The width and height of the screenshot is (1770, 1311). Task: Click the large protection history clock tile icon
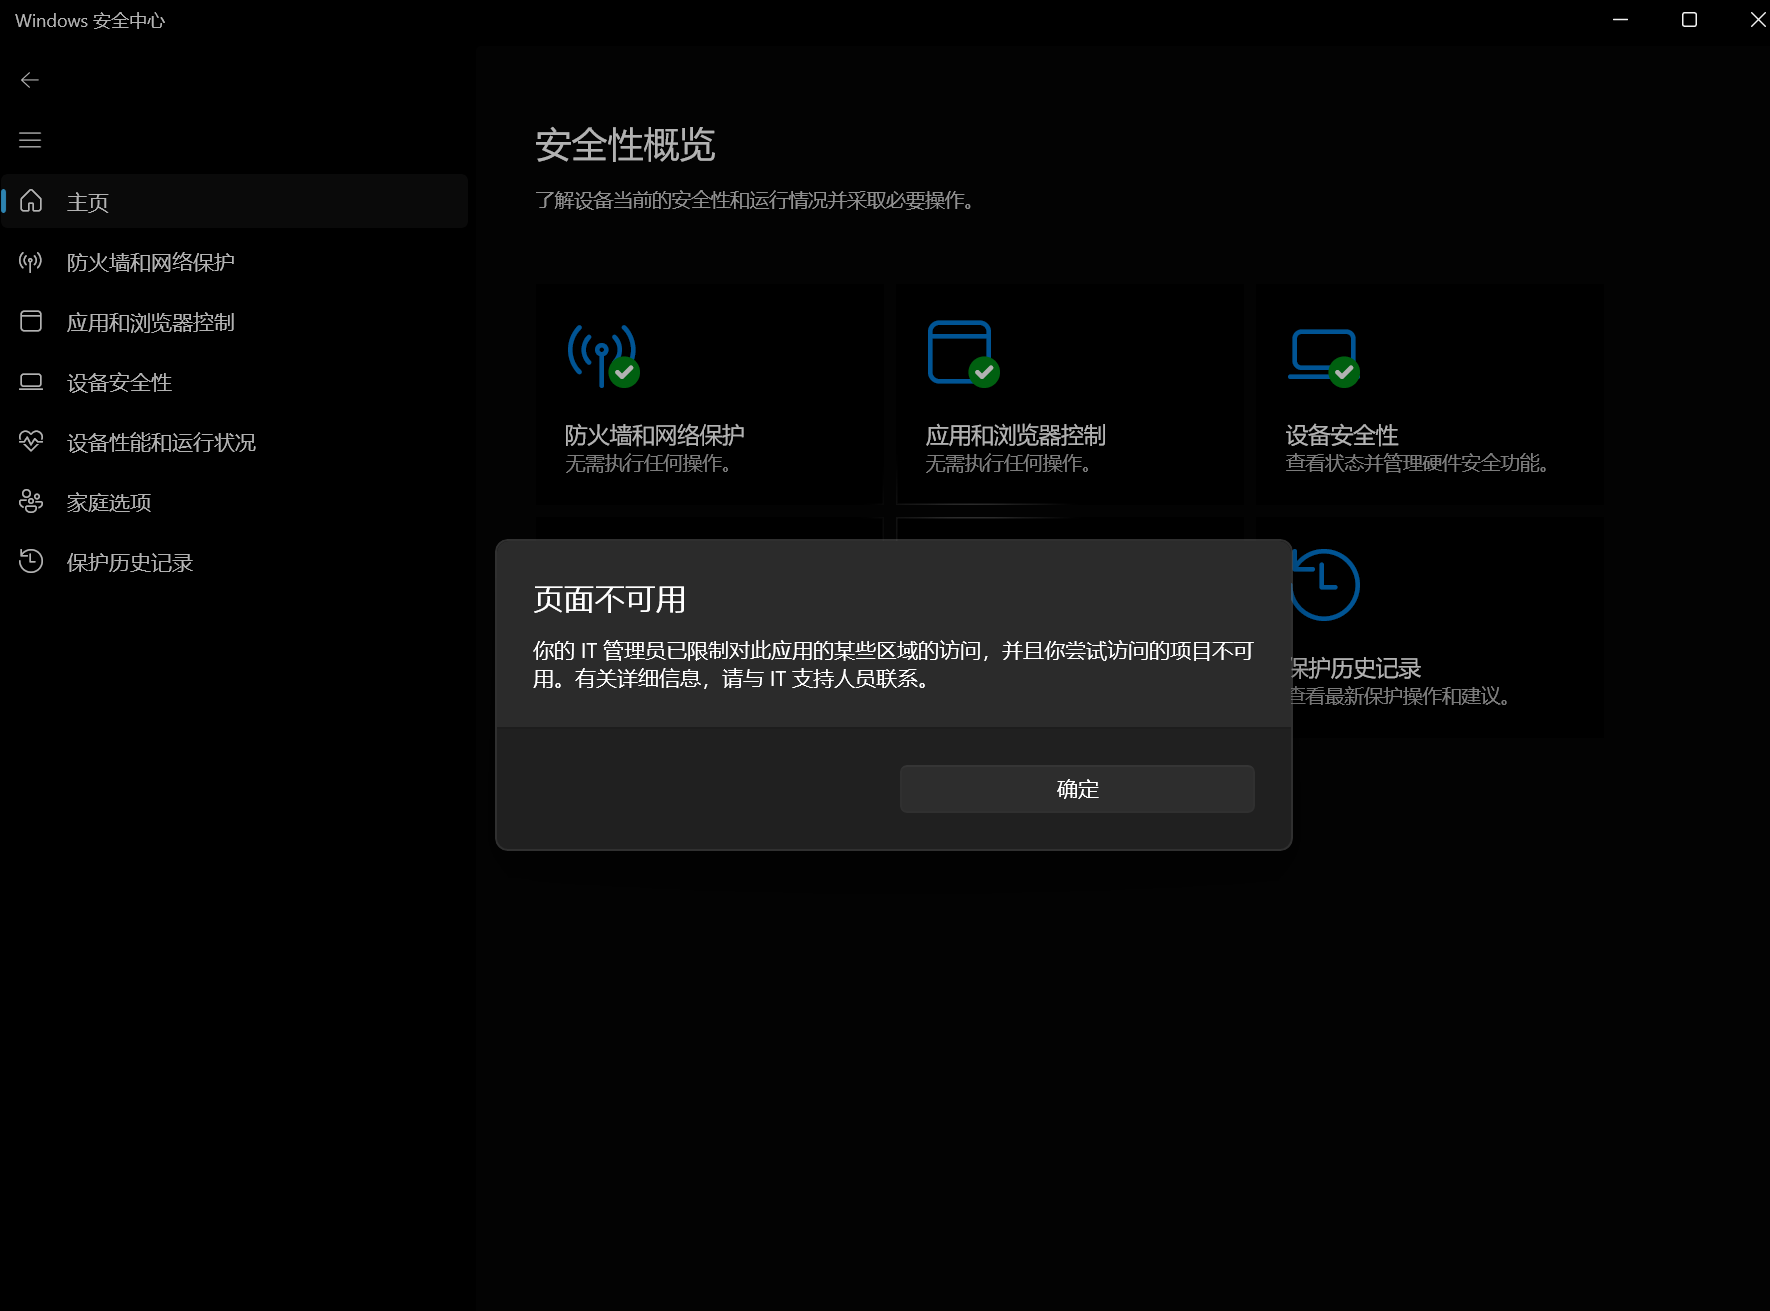(1325, 585)
